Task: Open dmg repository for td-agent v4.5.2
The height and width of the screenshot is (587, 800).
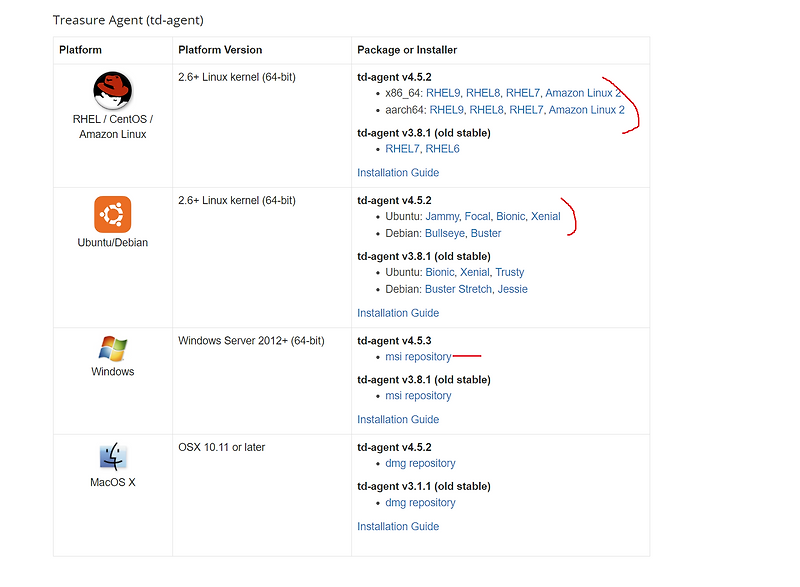Action: pos(420,463)
